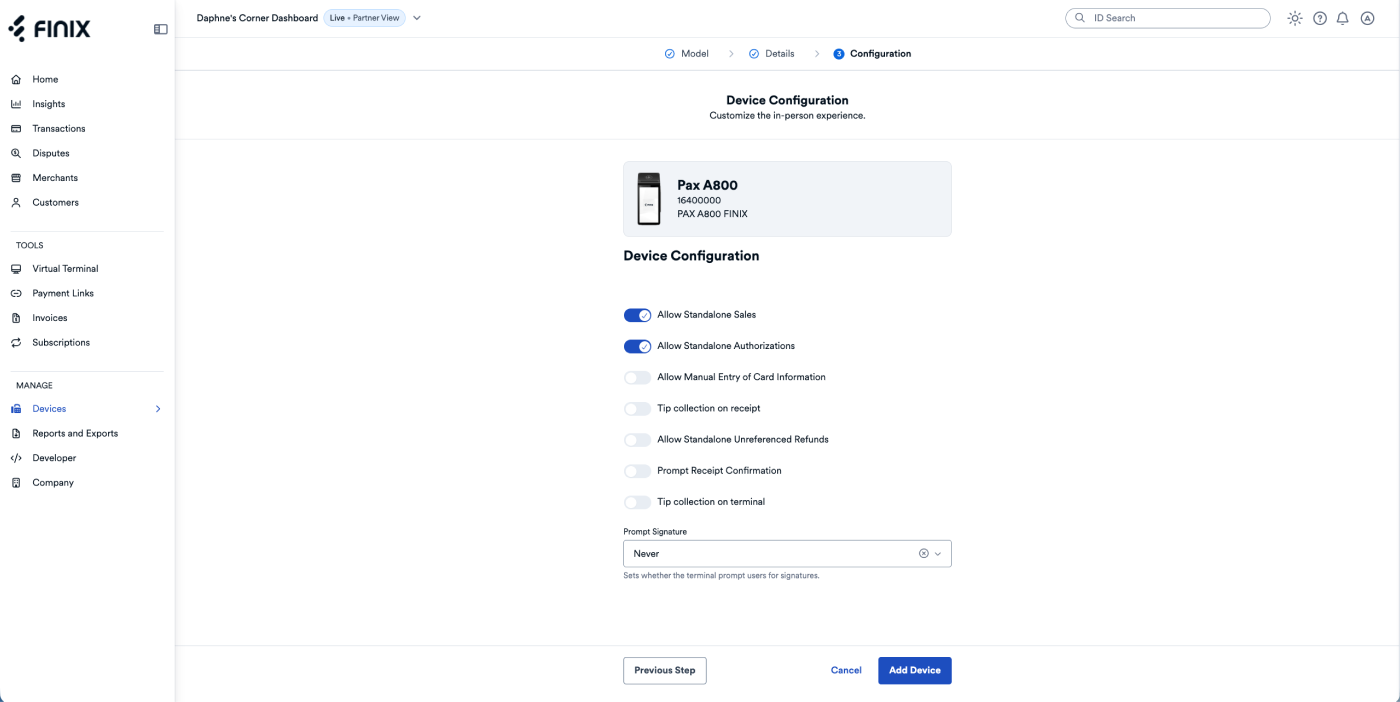Clear the Prompt Signature selection icon
Image resolution: width=1400 pixels, height=702 pixels.
924,553
